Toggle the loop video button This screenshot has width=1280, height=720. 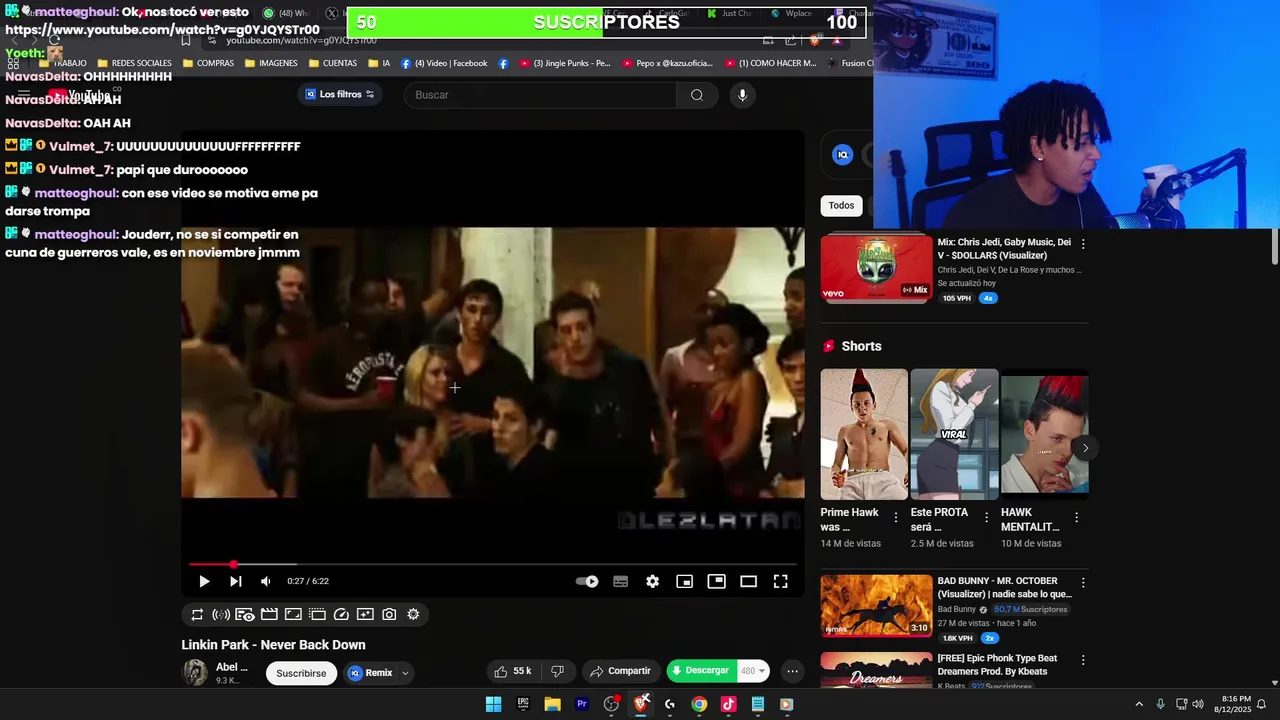click(197, 614)
